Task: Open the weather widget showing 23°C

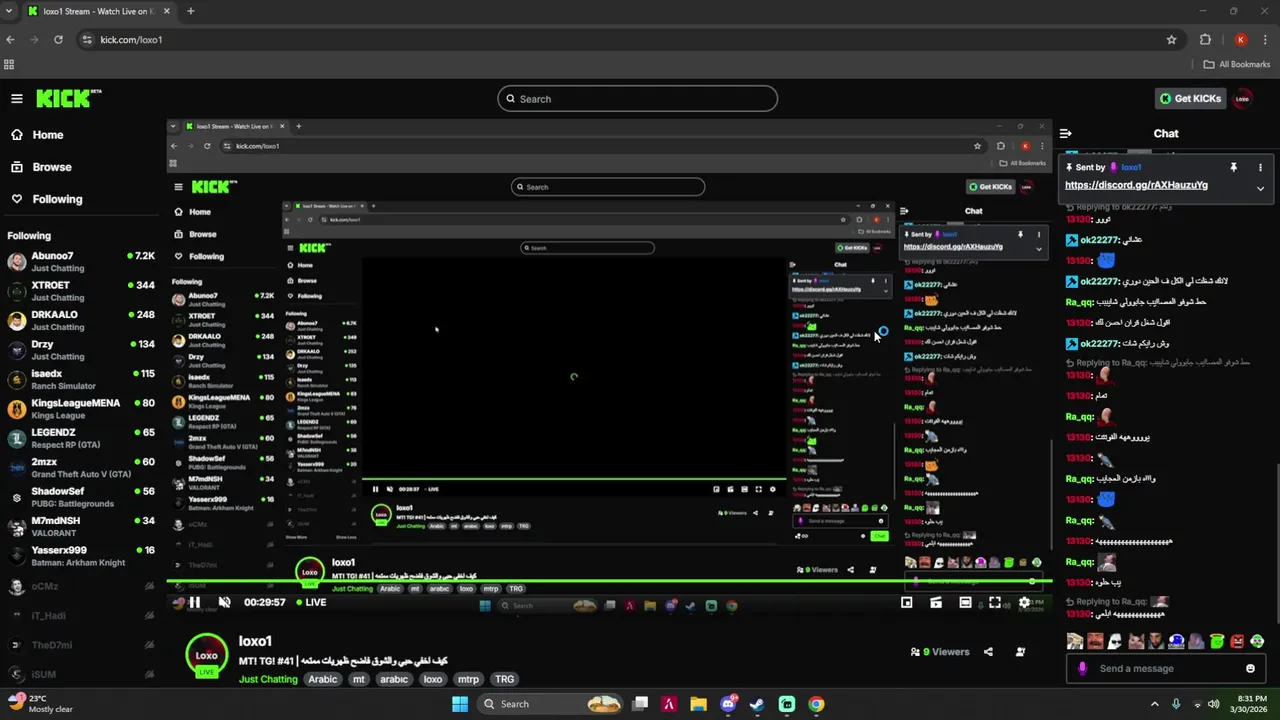Action: 38,704
